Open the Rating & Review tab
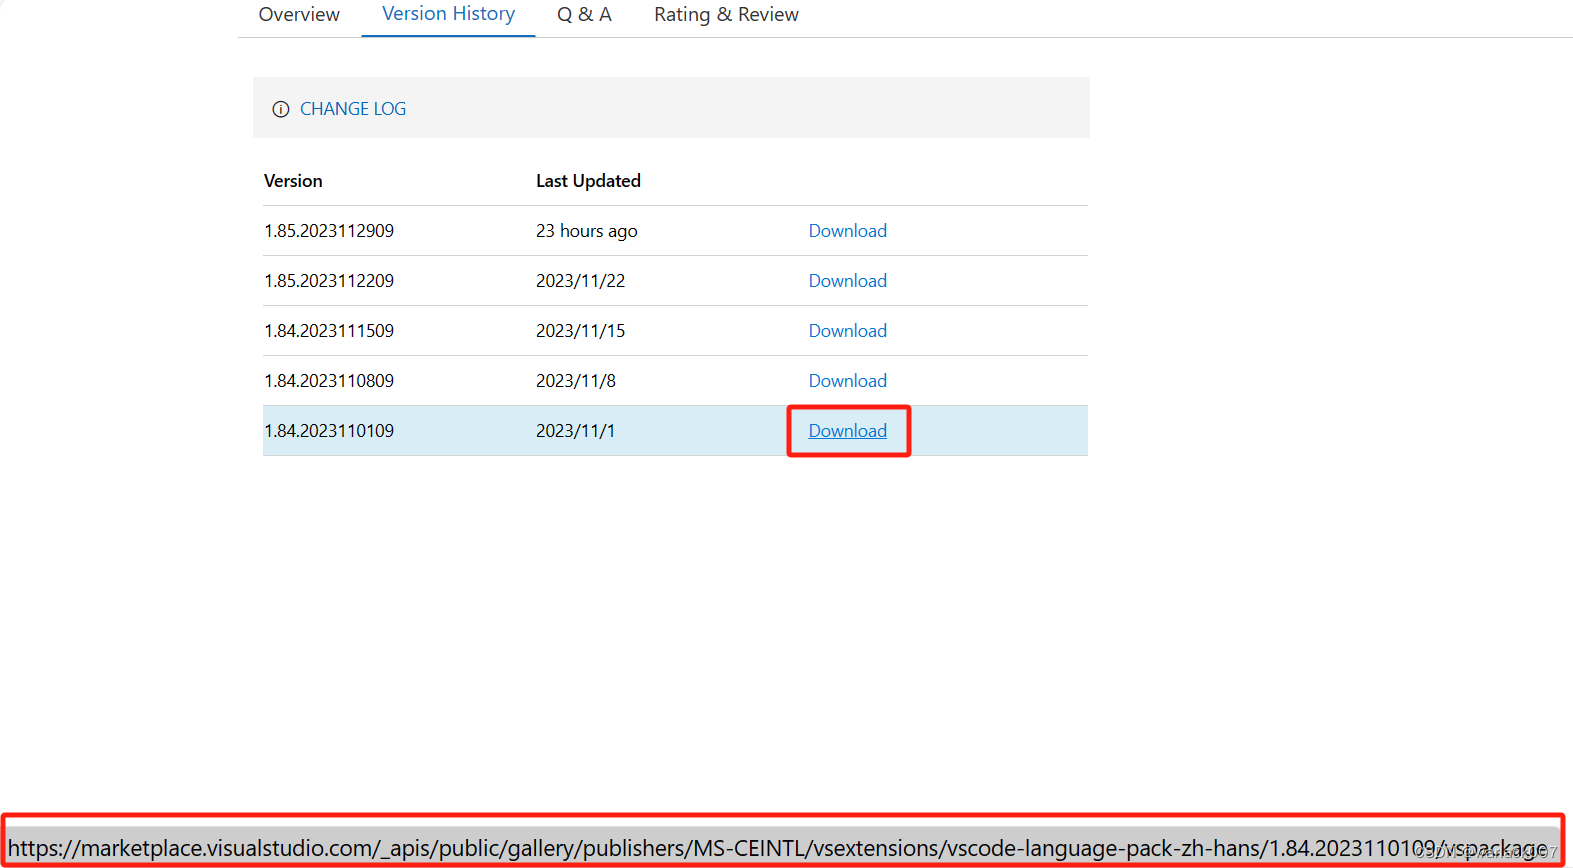Viewport: 1573px width, 868px height. click(726, 15)
